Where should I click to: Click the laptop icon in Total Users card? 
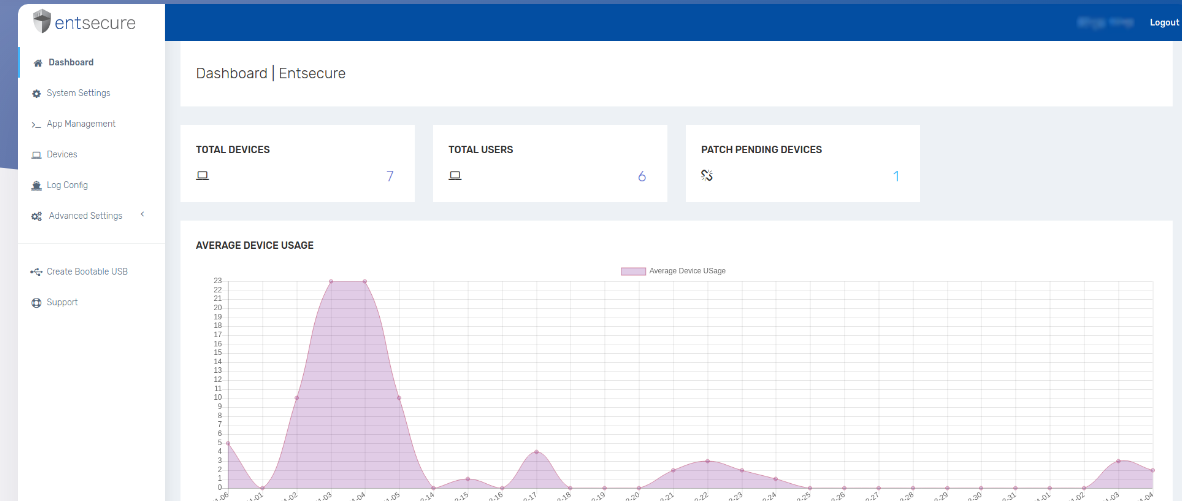(x=455, y=176)
